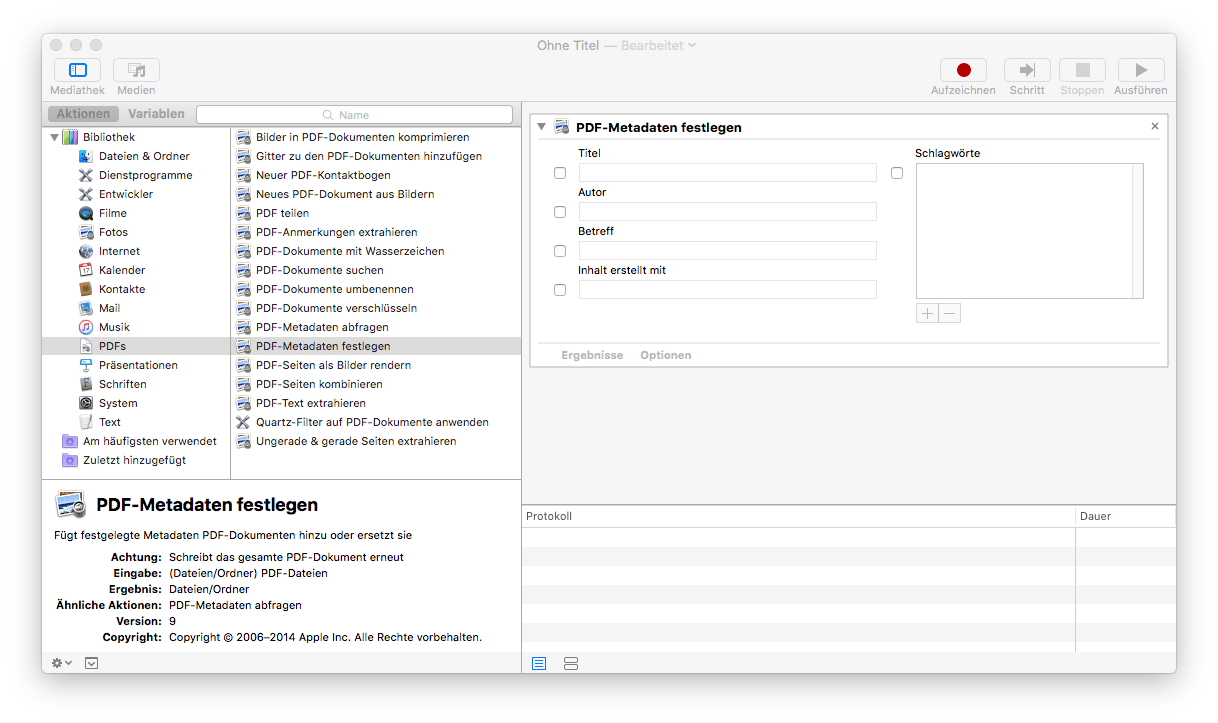Collapse the PDF-Metadaten festlegen action
Screen dimensions: 1218x723
pos(541,126)
